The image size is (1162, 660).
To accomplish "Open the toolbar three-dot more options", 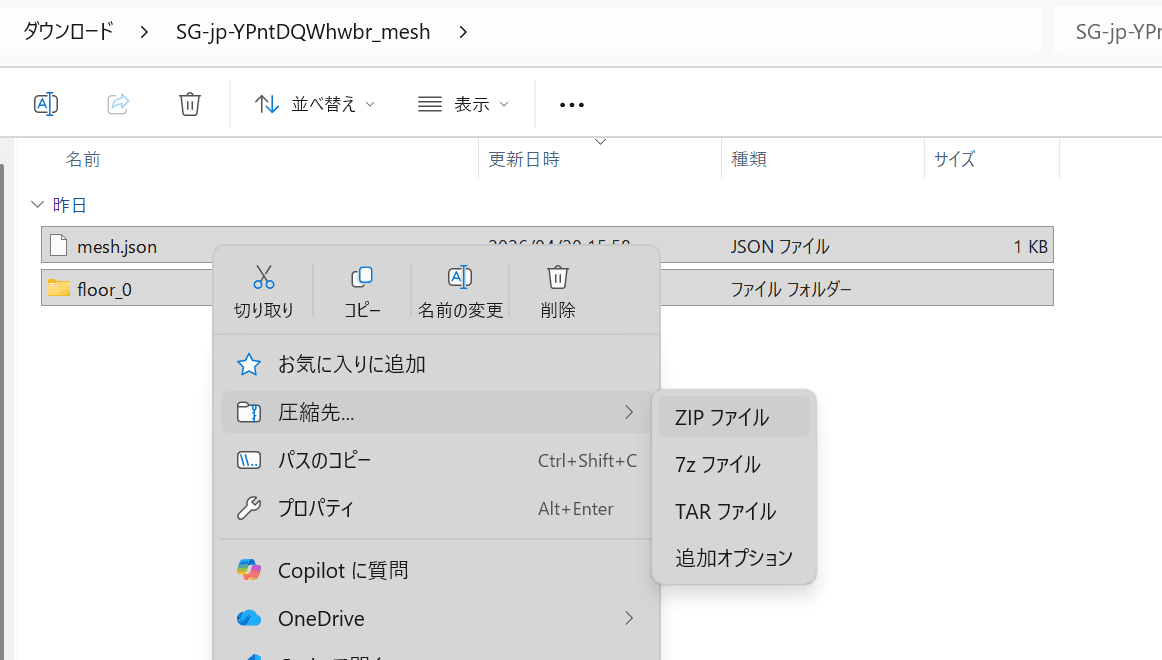I will (x=571, y=105).
